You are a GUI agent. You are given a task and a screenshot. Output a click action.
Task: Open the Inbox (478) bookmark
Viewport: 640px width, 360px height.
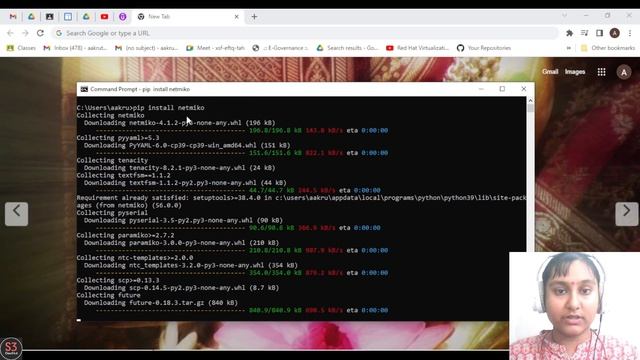pos(75,48)
